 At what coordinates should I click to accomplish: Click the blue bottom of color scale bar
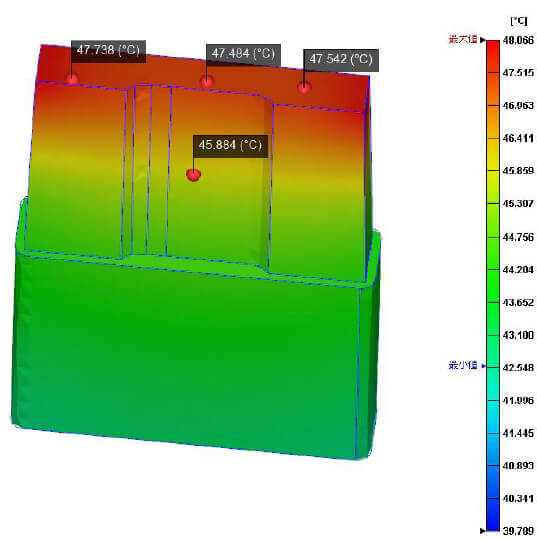coord(493,520)
